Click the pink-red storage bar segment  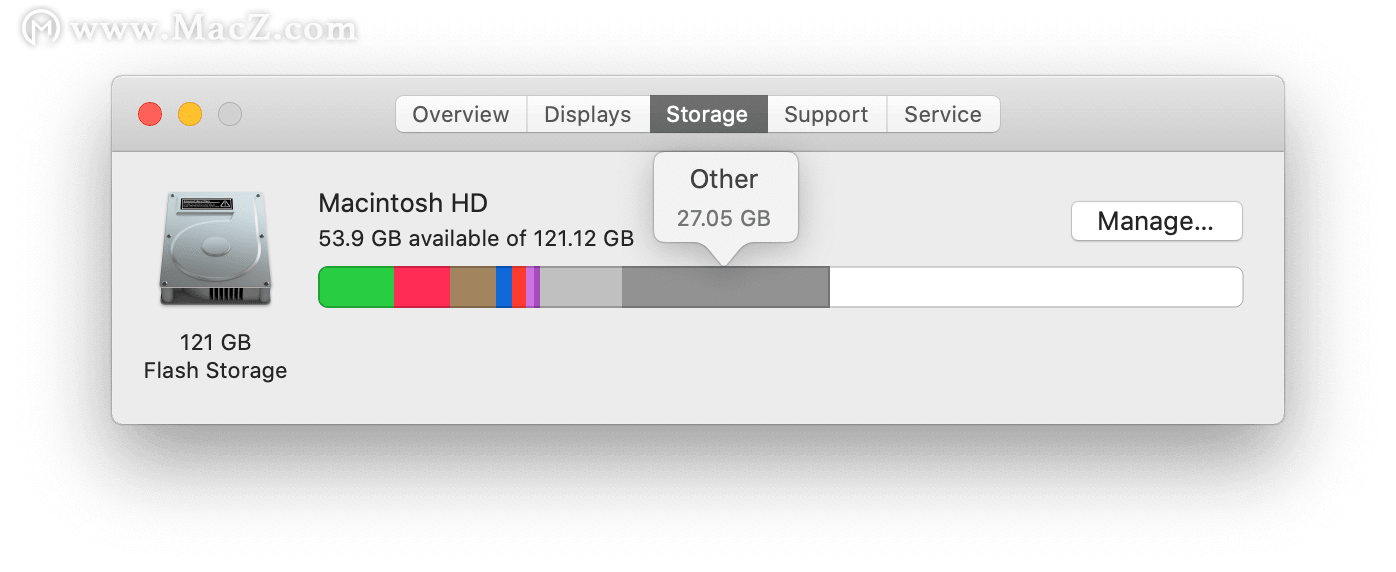click(x=422, y=287)
